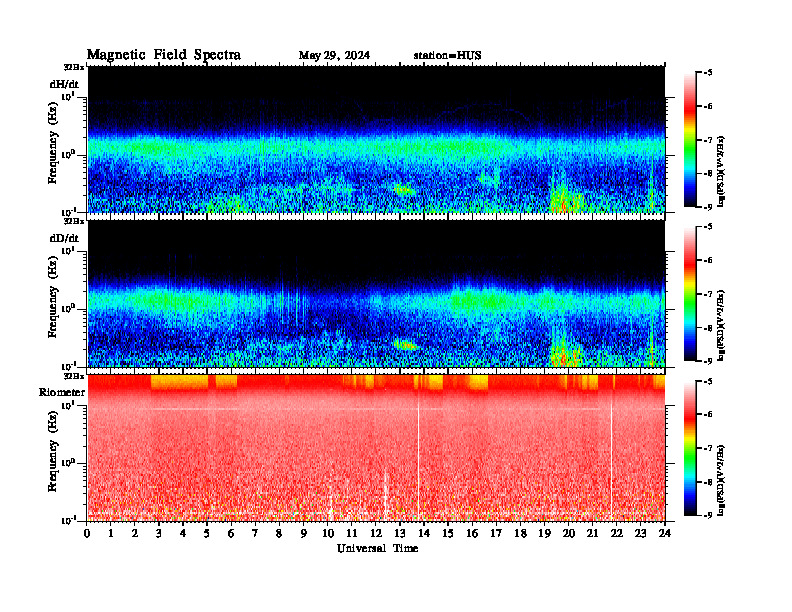Click hour label "22" on the time axis
This screenshot has width=792, height=612.
tap(617, 533)
